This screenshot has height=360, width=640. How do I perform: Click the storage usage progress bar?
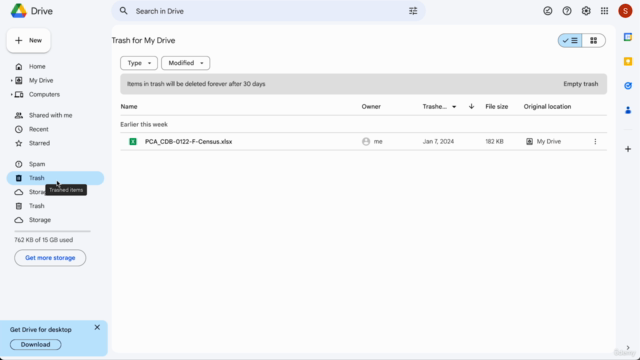52,231
